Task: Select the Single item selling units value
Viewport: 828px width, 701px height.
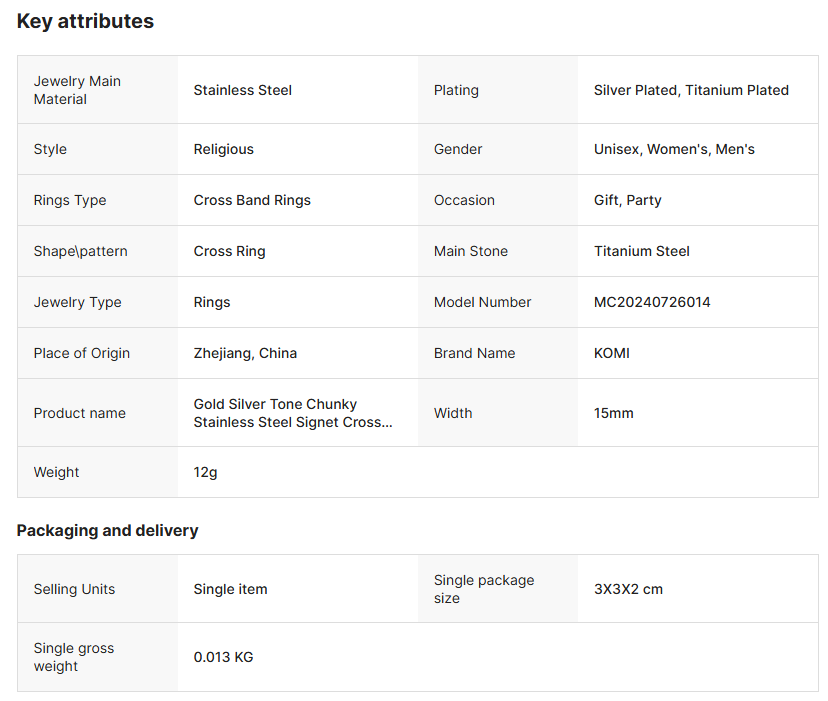Action: tap(230, 589)
